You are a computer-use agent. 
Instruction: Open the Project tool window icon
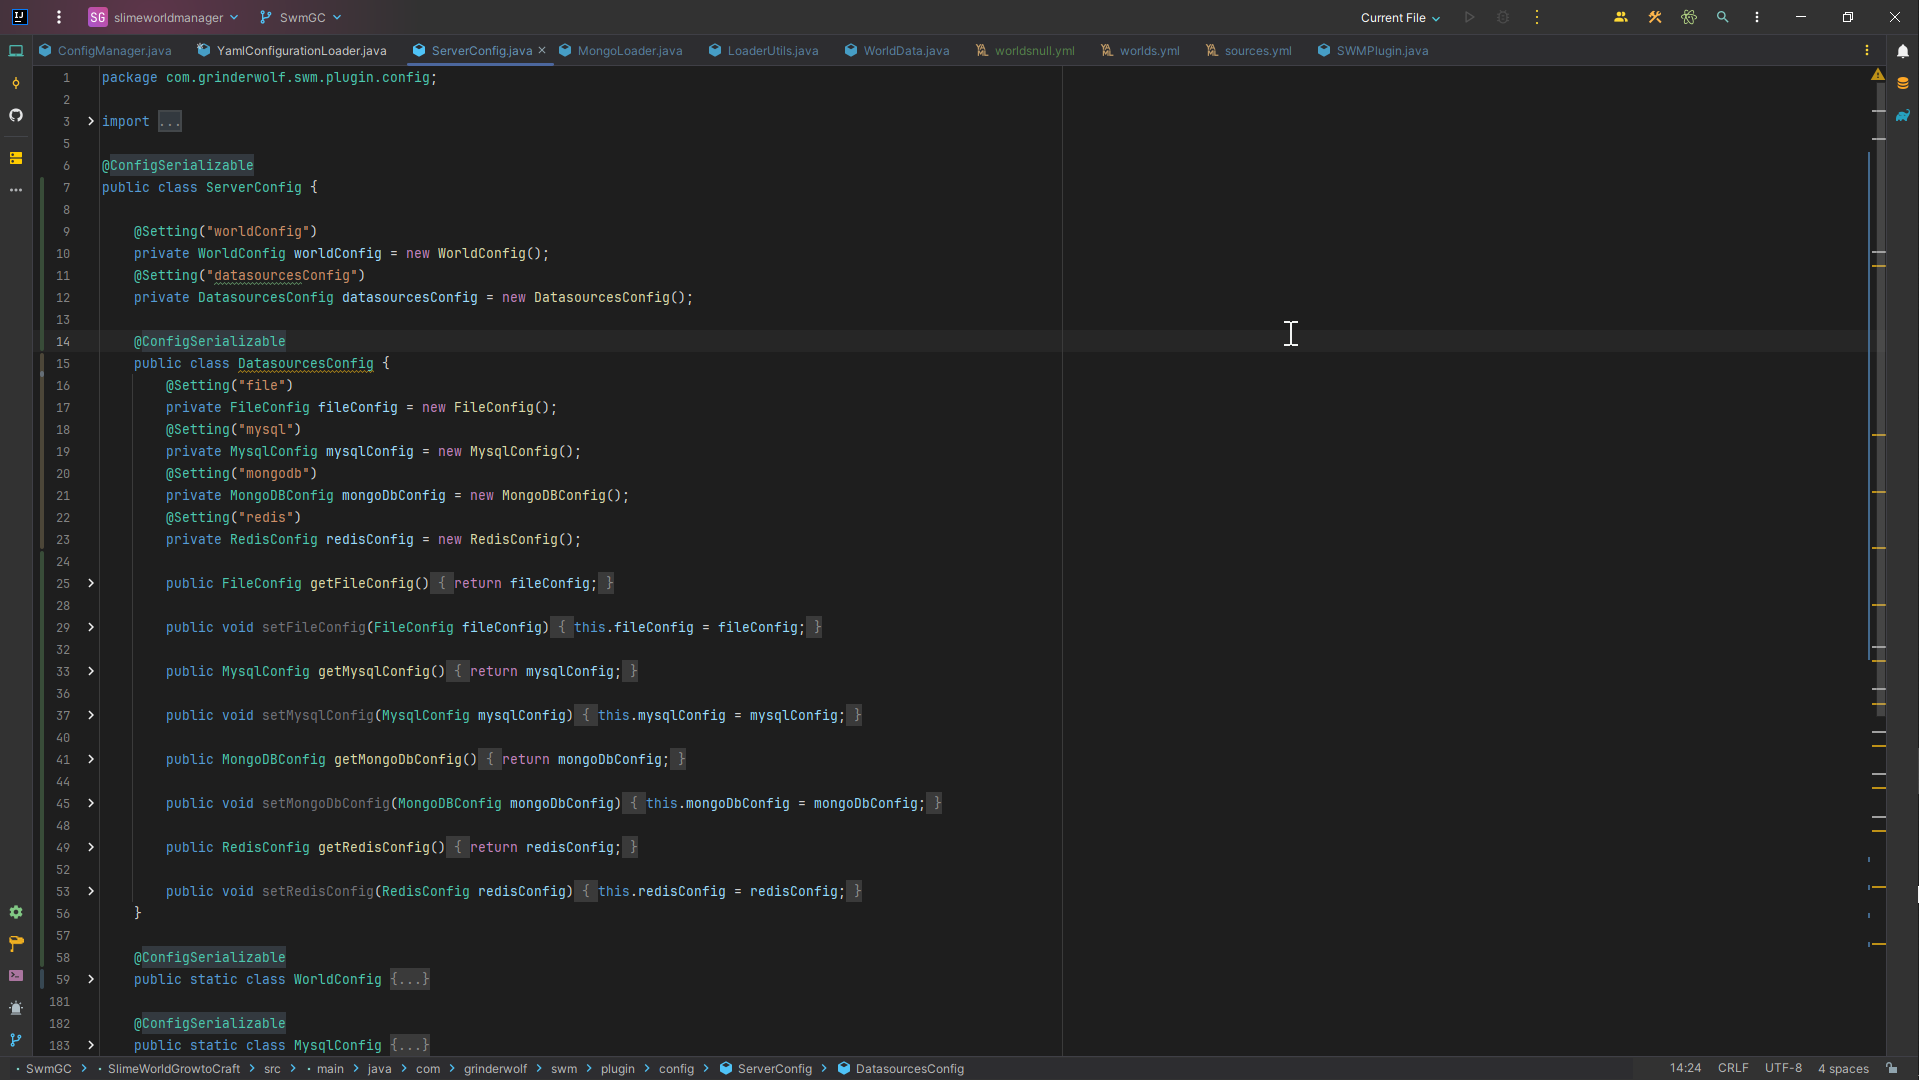click(16, 51)
